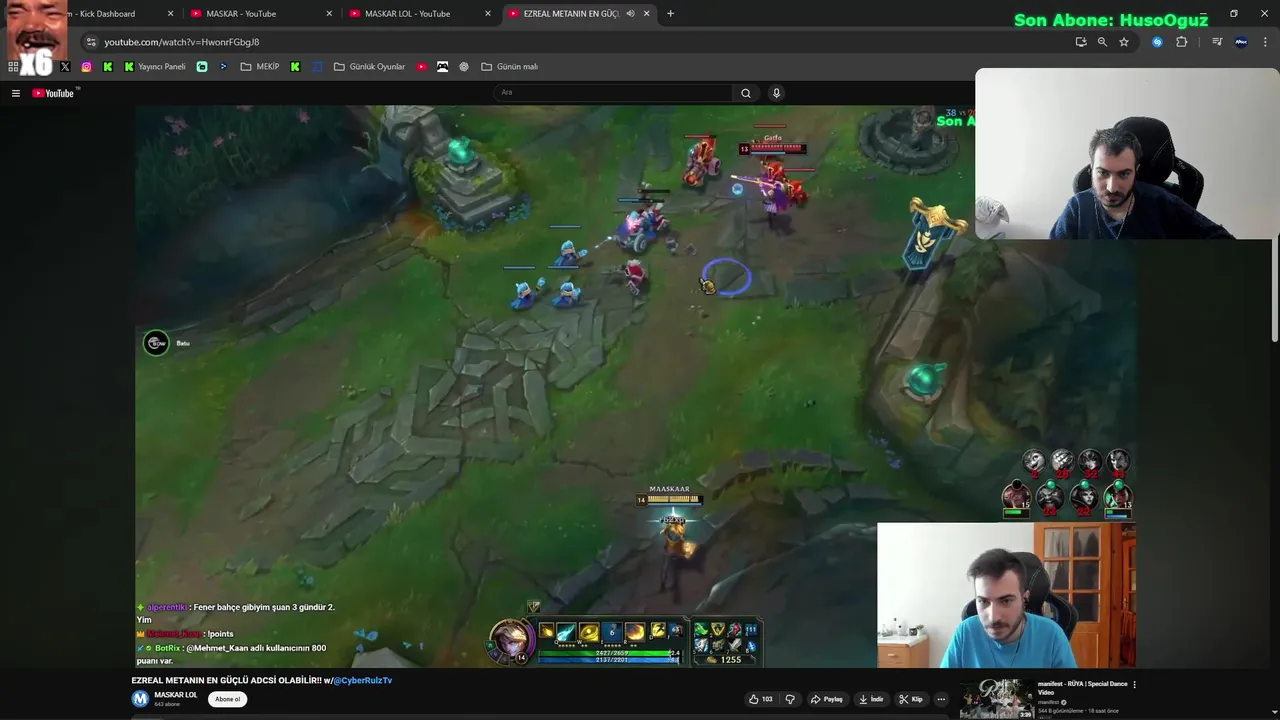Focus the YouTube 'Ara' search box
1280x720 pixels.
point(613,93)
